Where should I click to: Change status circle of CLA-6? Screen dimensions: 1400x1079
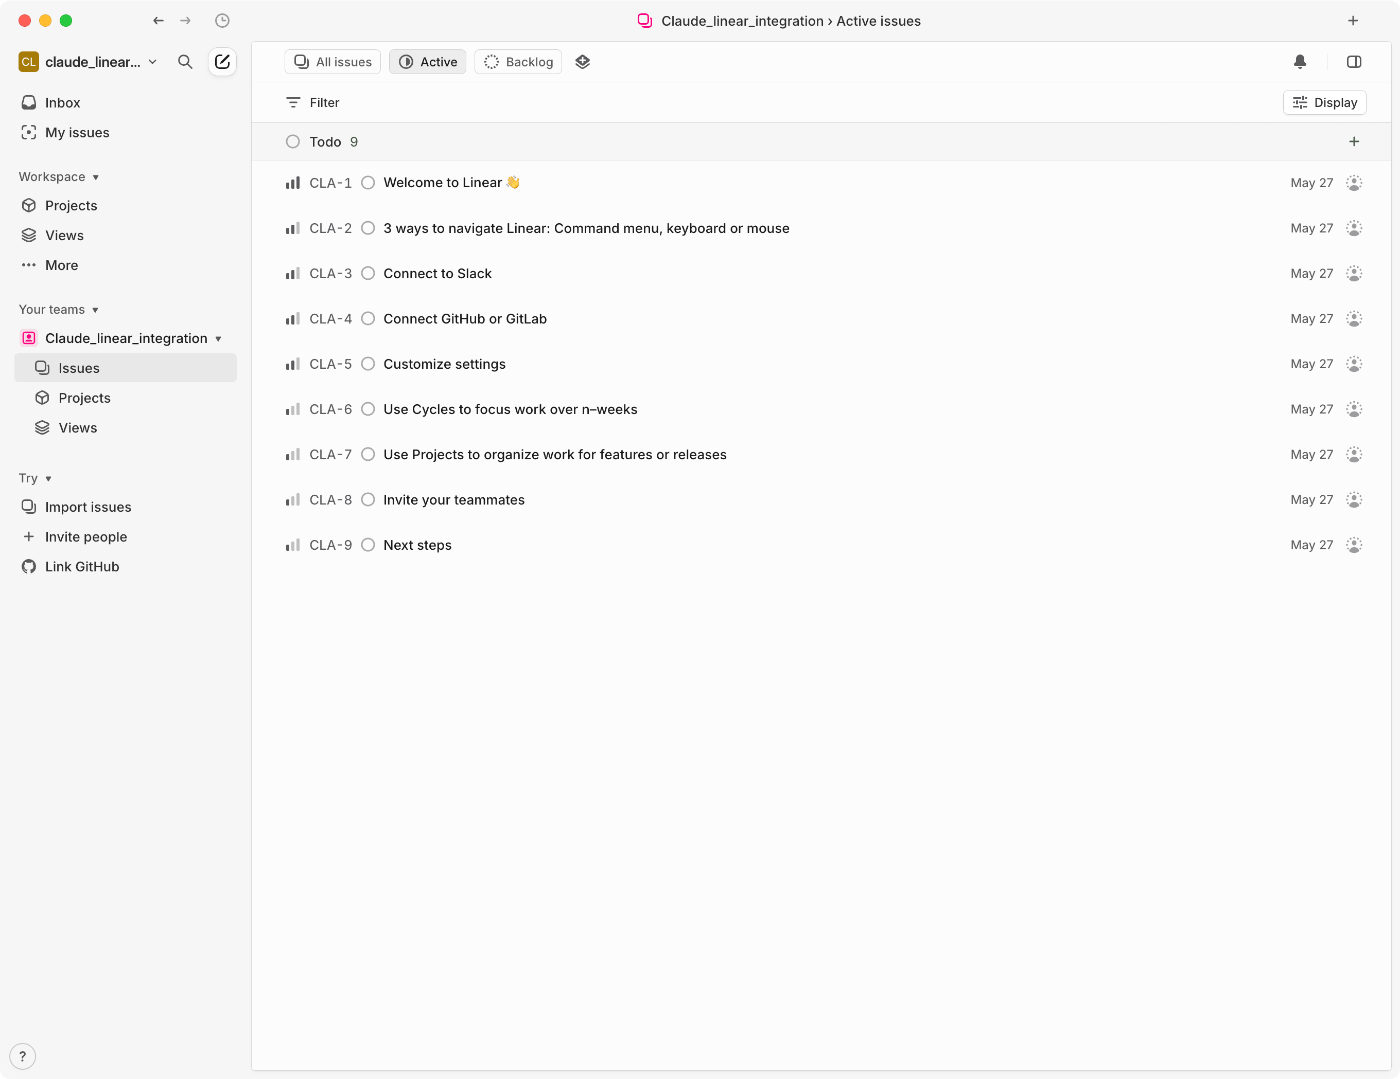point(368,409)
